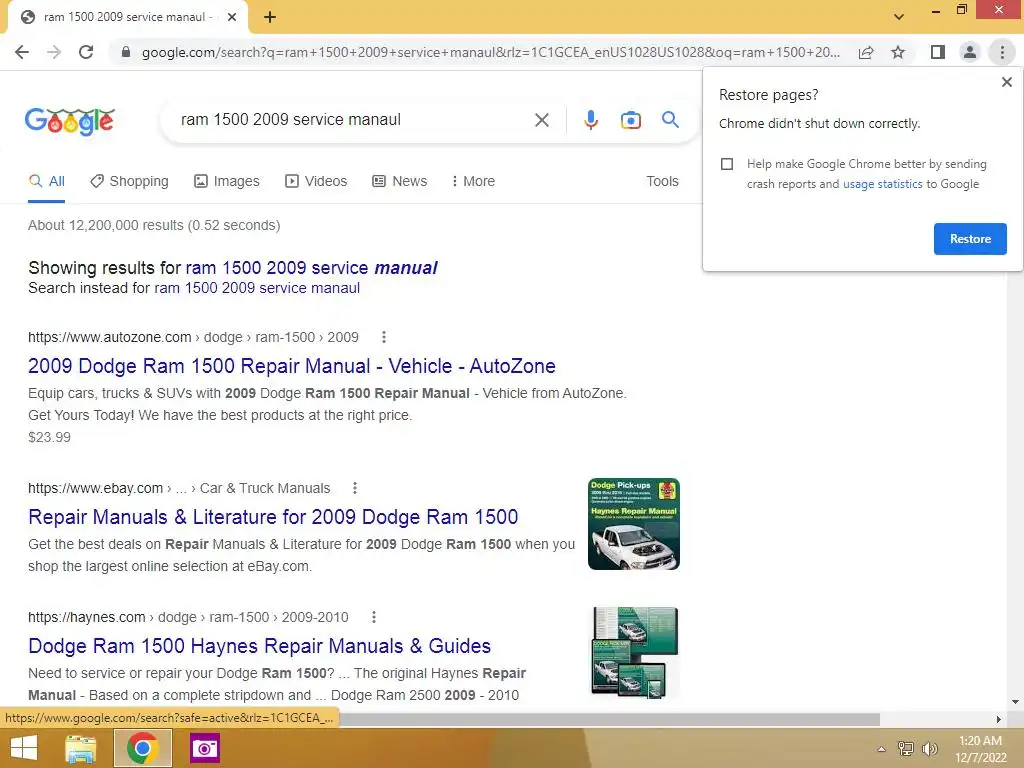Open a new tab with the plus button

click(270, 17)
